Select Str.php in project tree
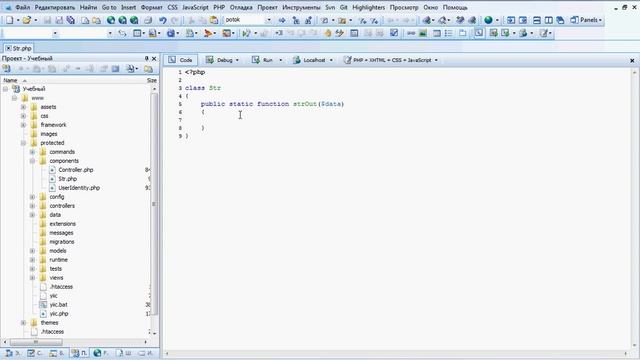Image resolution: width=640 pixels, height=360 pixels. click(x=67, y=179)
